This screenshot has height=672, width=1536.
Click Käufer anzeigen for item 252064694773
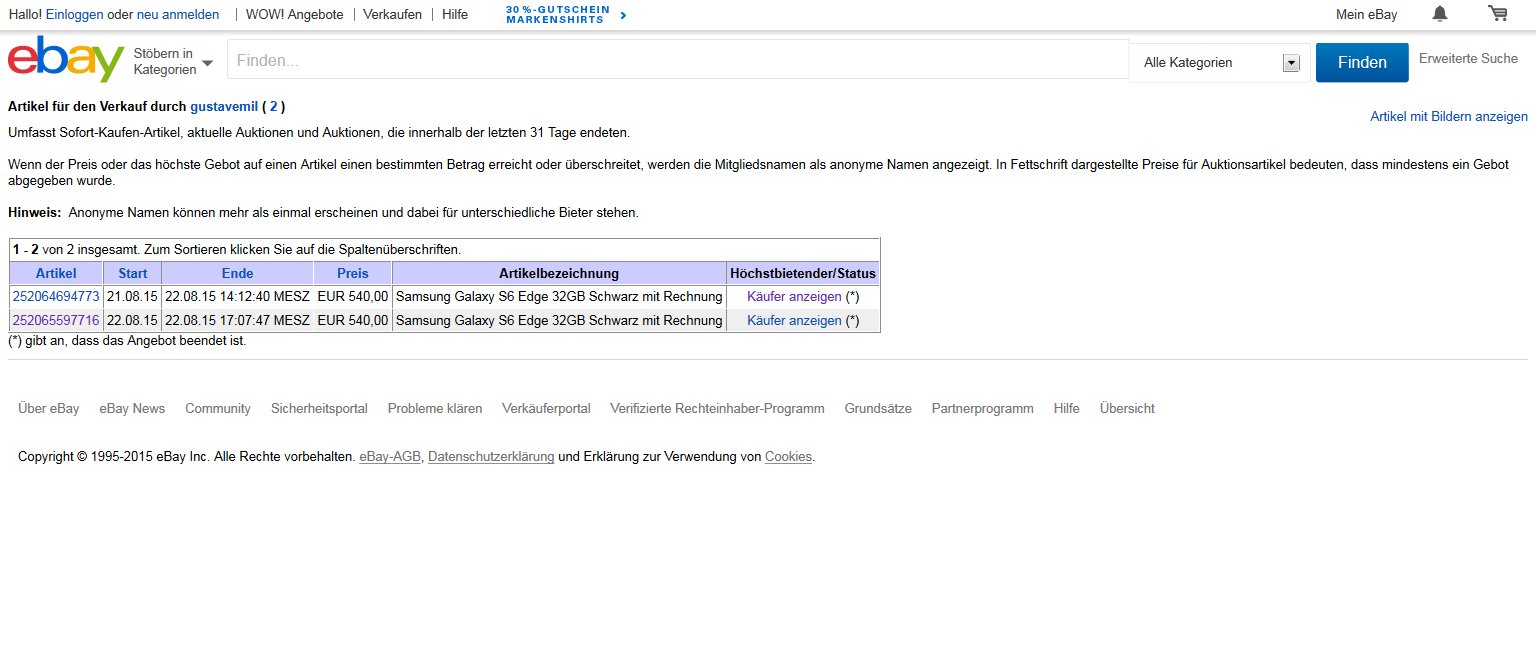point(794,297)
